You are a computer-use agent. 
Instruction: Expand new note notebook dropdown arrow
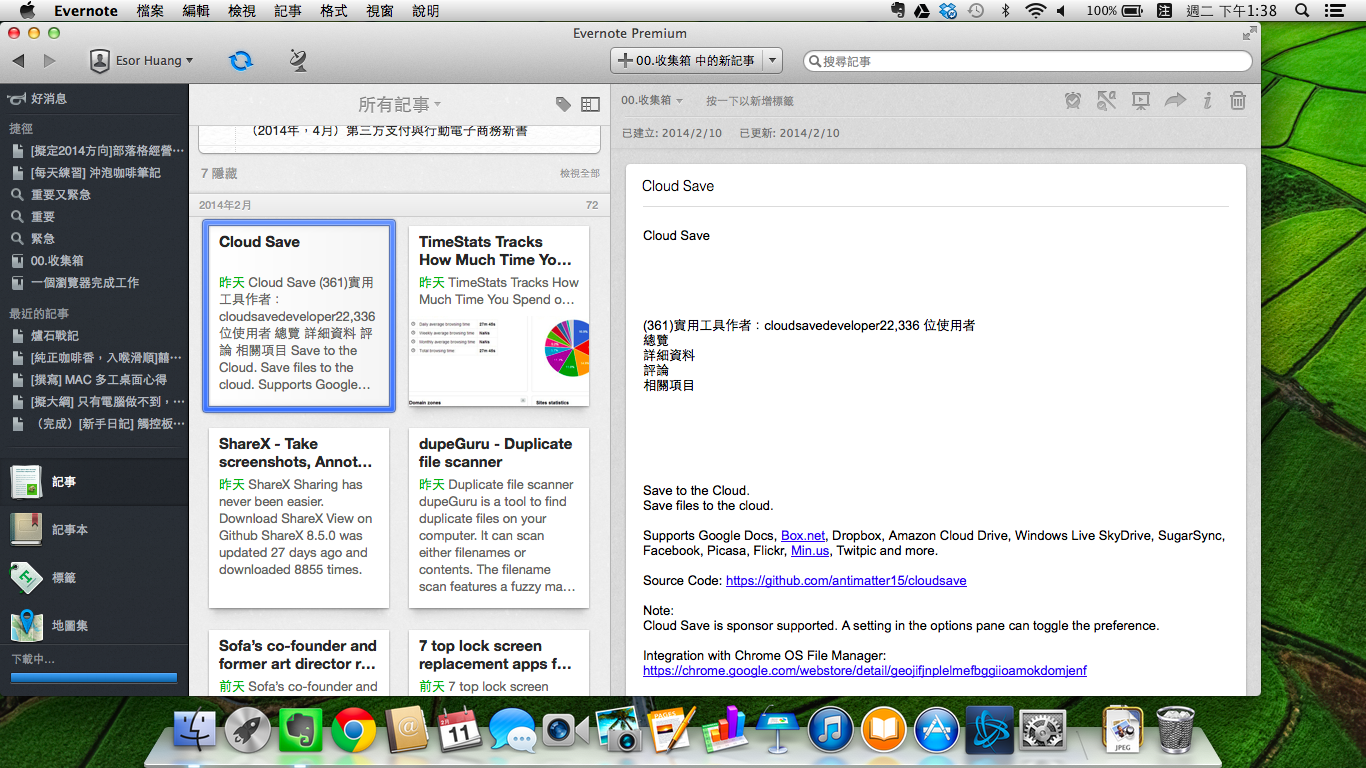[x=772, y=61]
